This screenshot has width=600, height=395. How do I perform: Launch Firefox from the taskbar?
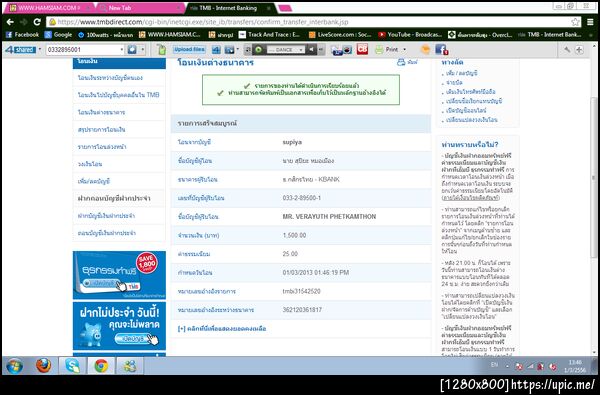44,366
